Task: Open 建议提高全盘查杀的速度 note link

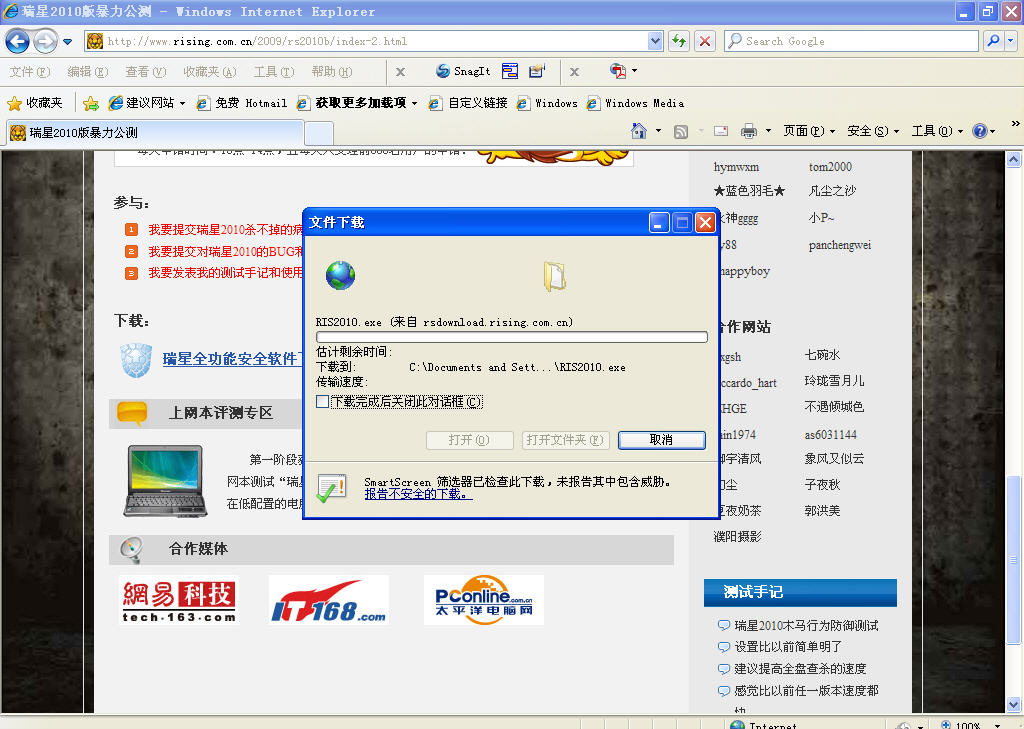Action: pos(801,669)
